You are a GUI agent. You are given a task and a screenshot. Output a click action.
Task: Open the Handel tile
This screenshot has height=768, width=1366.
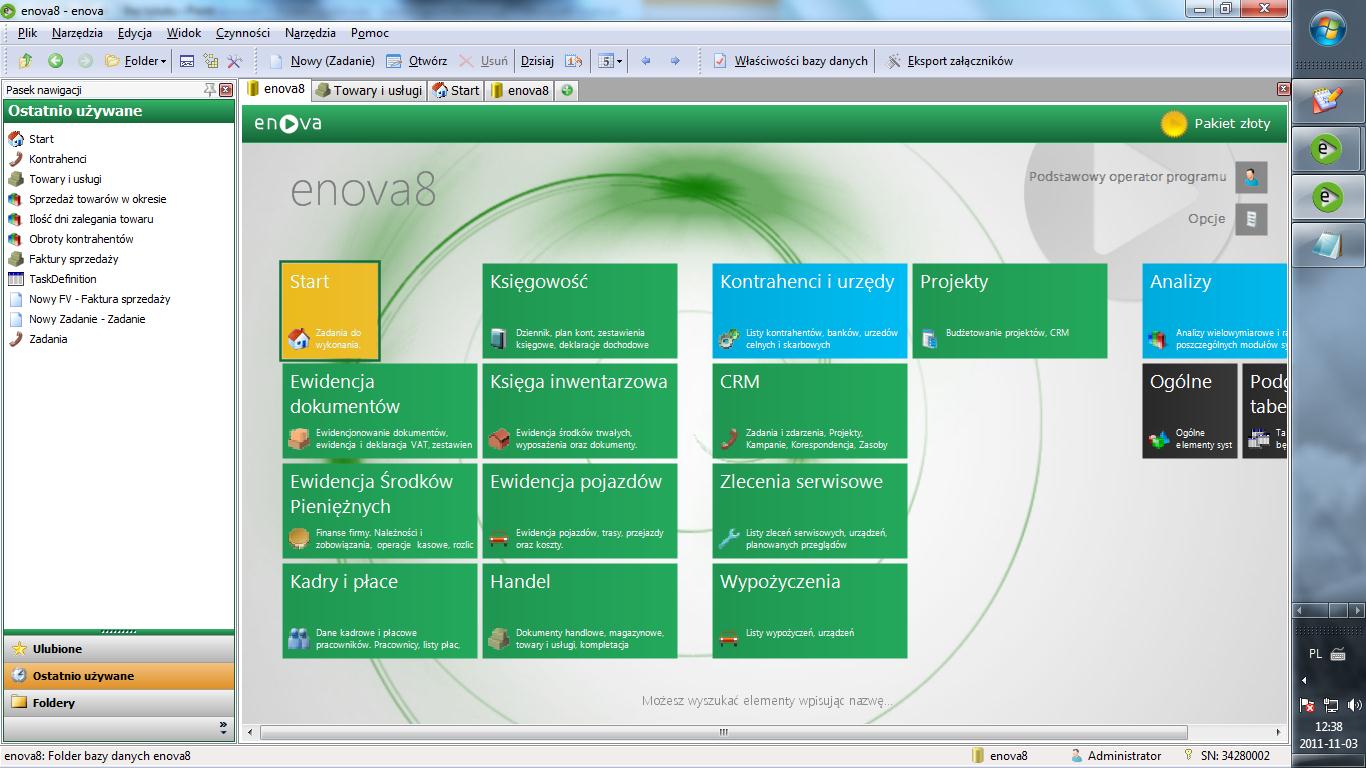tap(580, 611)
